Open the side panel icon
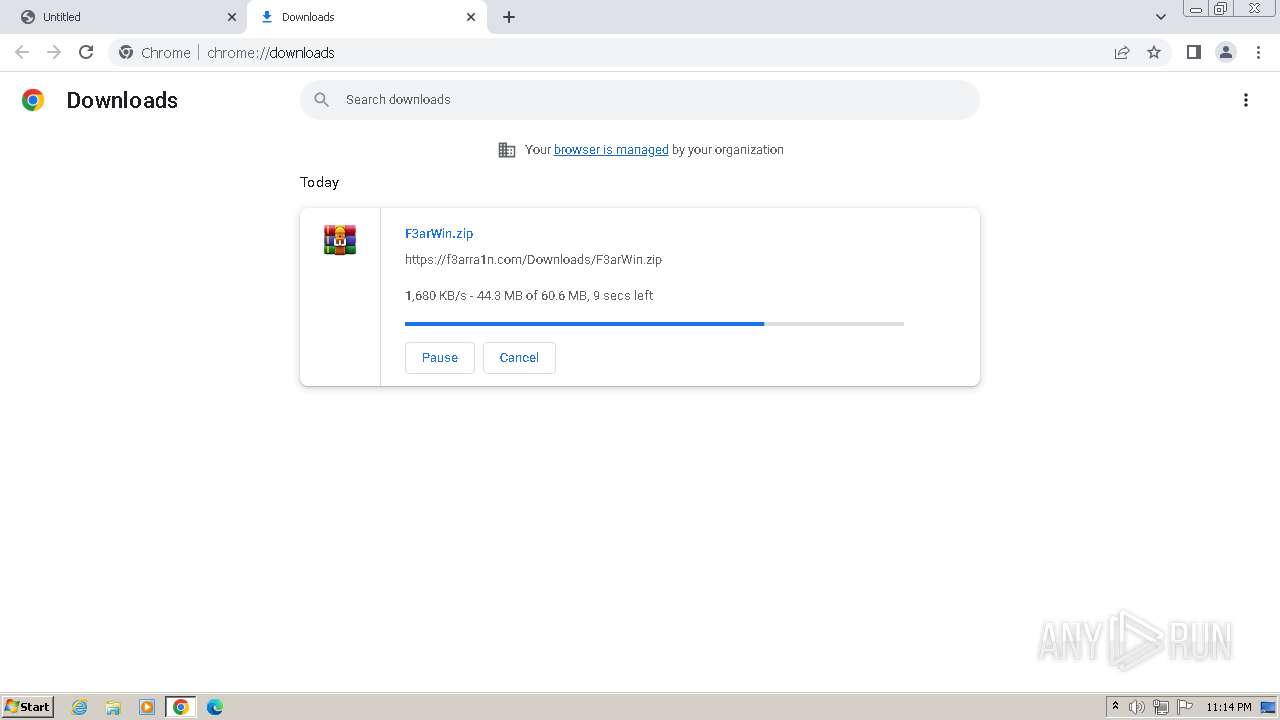The image size is (1280, 720). [1193, 52]
